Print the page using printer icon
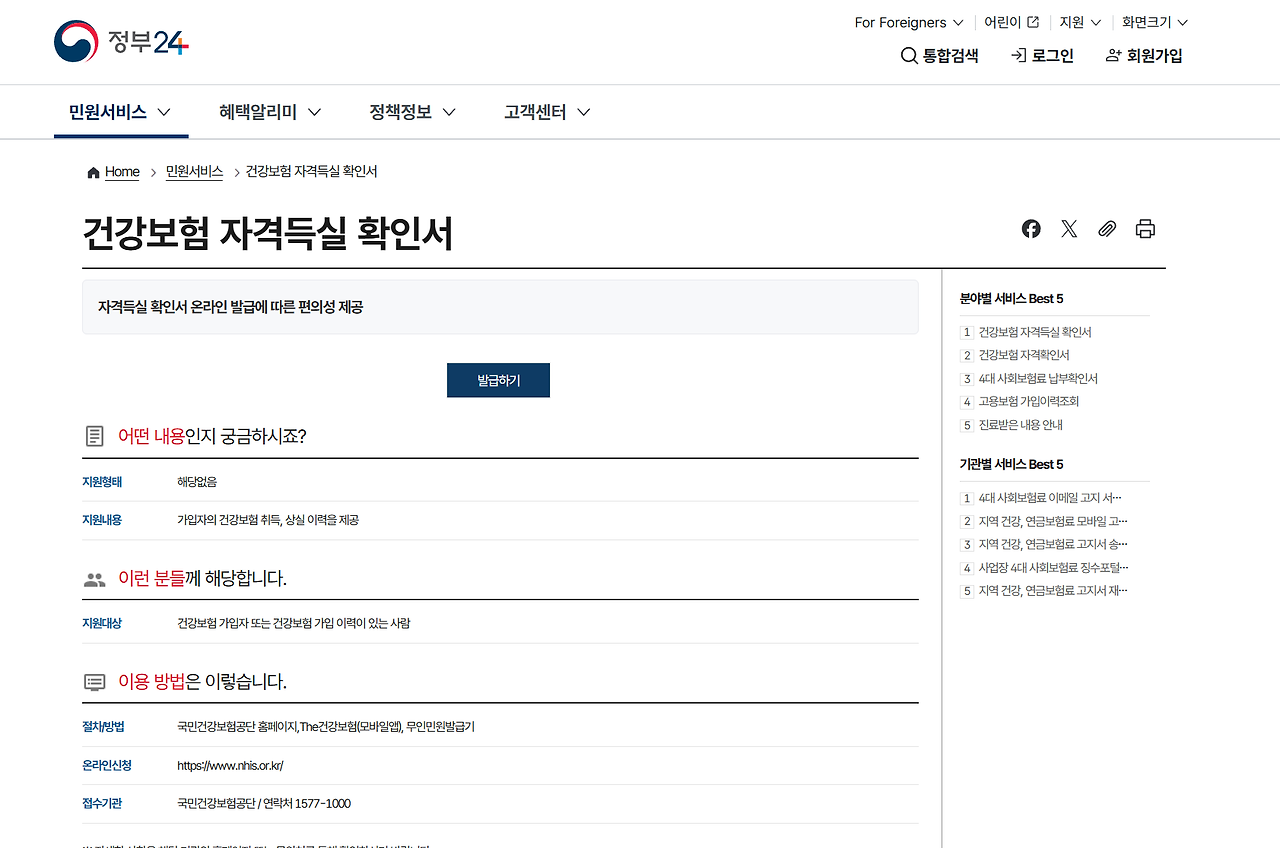The height and width of the screenshot is (848, 1280). [1145, 229]
